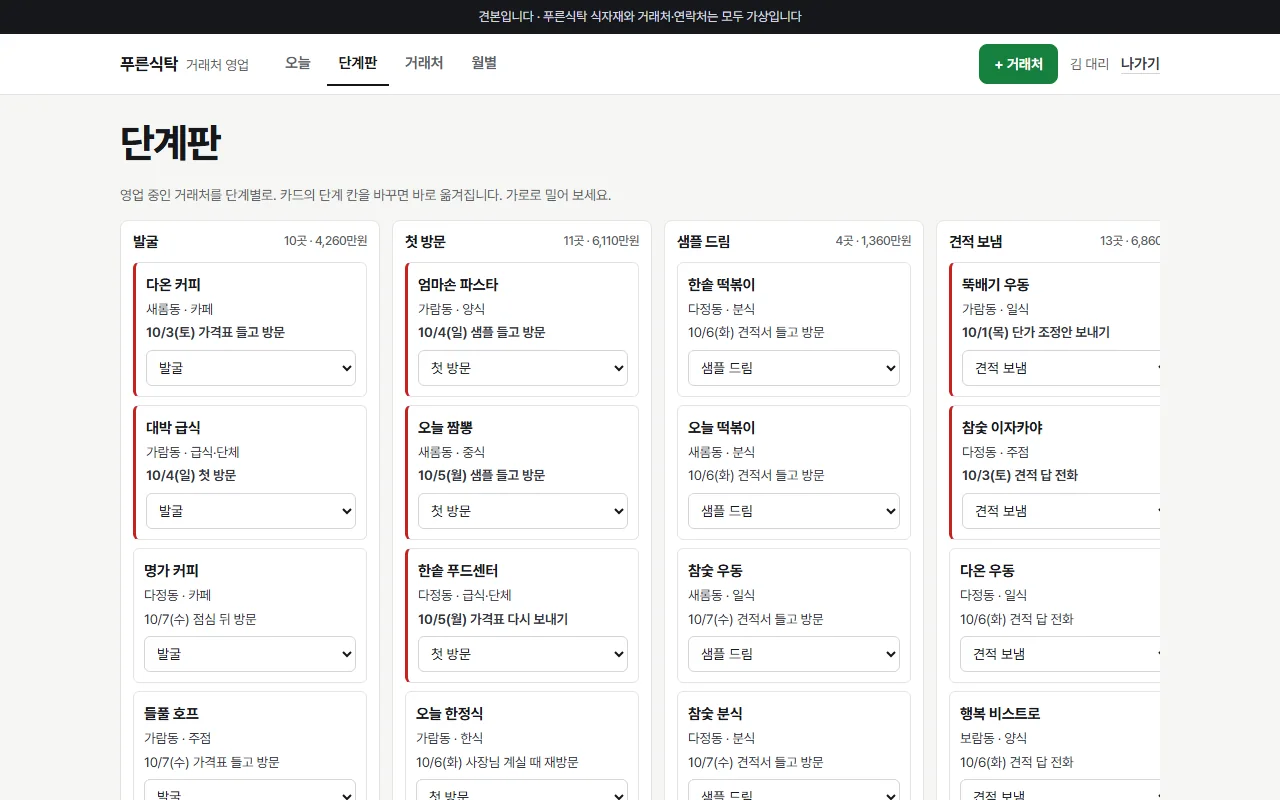Click the 참숯 분식 card title
1280x800 pixels.
tap(715, 714)
